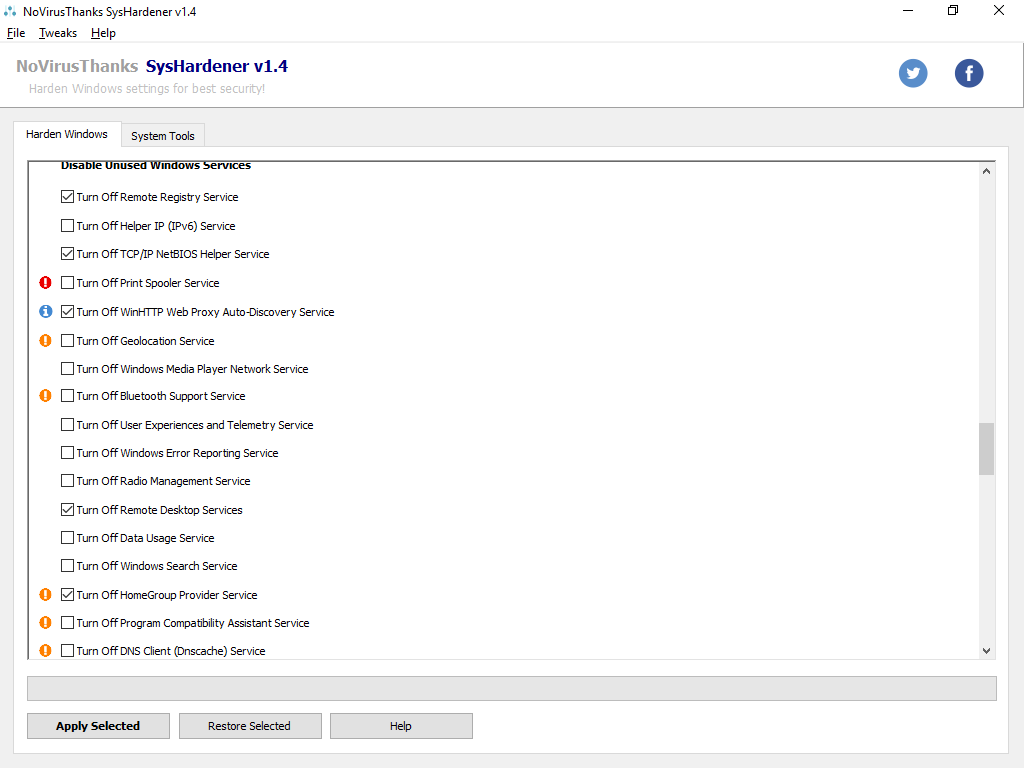Click orange warning icon beside Geolocation Service
Viewport: 1024px width, 768px height.
pos(45,340)
